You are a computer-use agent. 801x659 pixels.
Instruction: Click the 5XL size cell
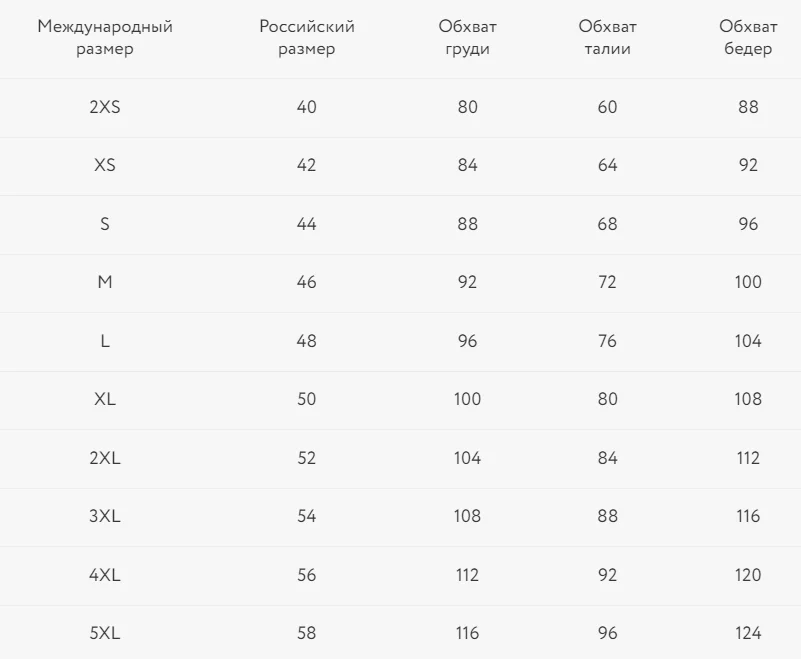click(105, 633)
